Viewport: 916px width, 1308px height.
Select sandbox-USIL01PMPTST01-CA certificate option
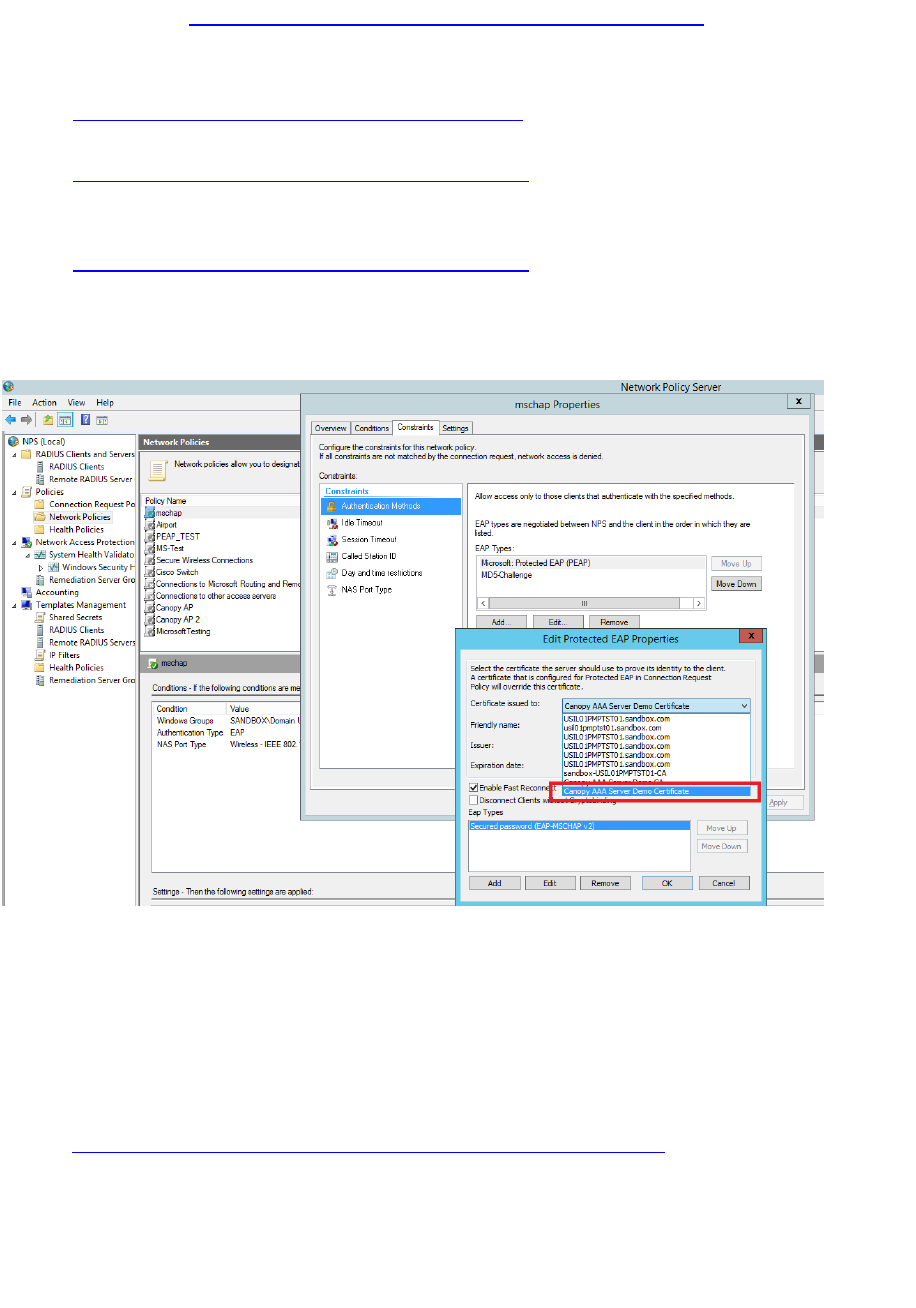[656, 773]
